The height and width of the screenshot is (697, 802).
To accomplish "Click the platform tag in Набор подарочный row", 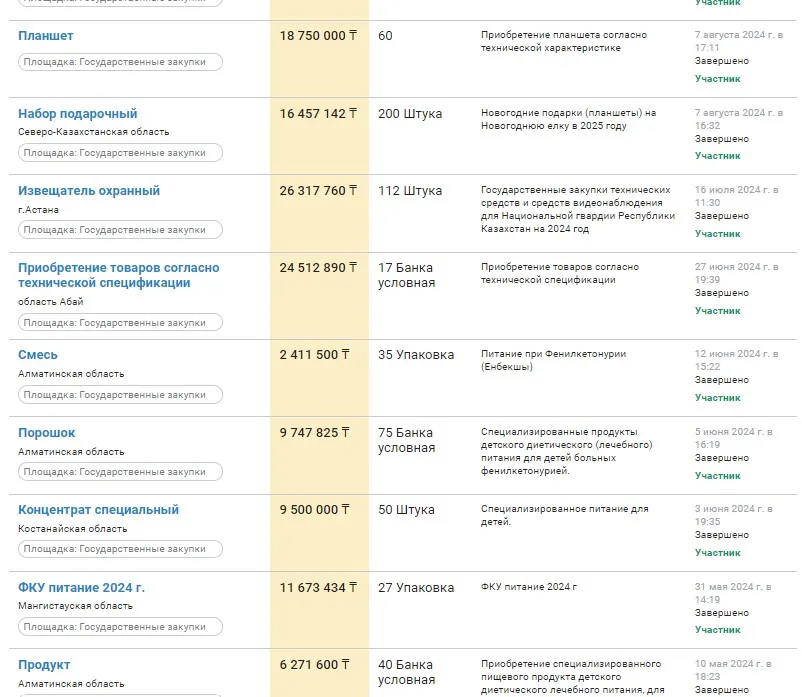I will (120, 153).
